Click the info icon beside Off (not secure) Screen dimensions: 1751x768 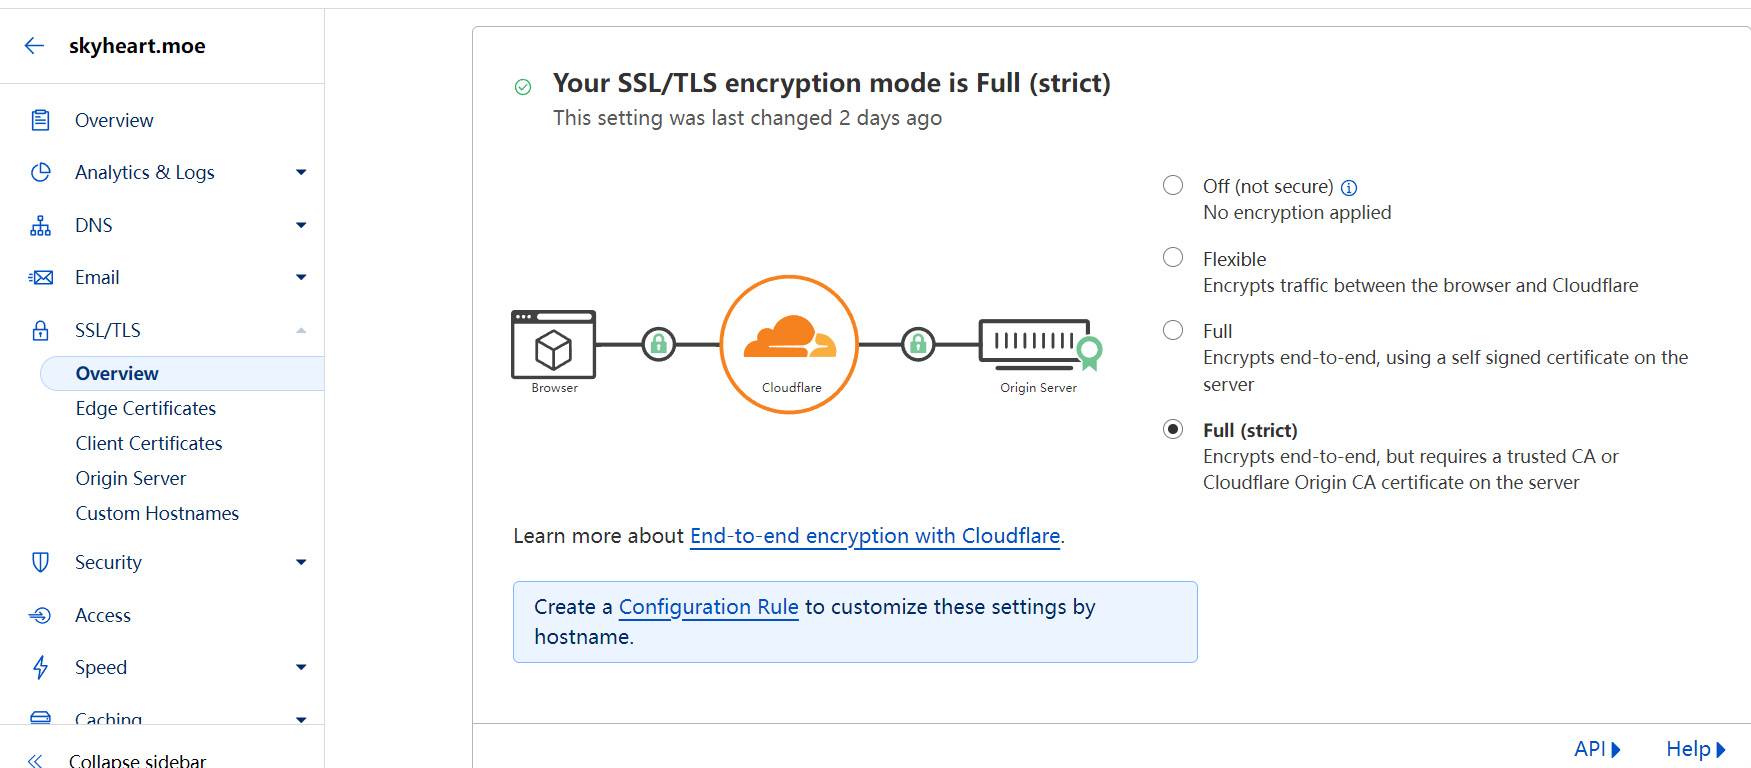(x=1349, y=187)
